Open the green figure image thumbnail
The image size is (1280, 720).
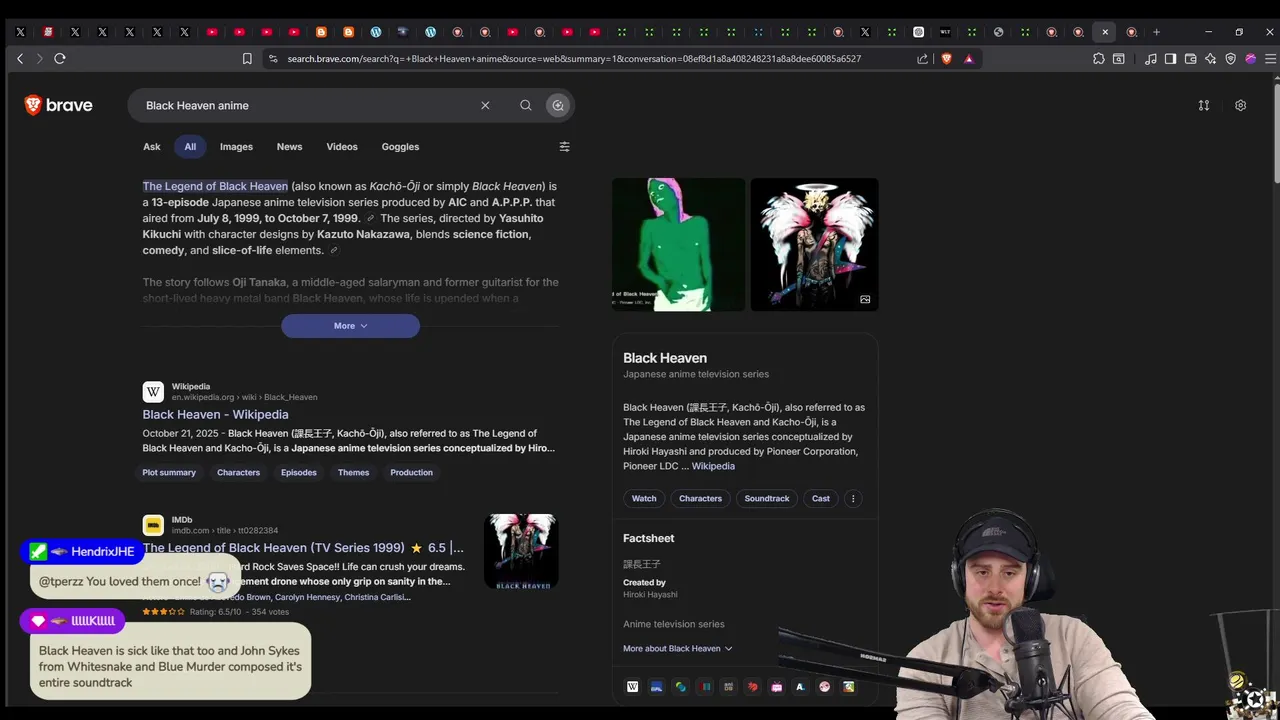[678, 245]
